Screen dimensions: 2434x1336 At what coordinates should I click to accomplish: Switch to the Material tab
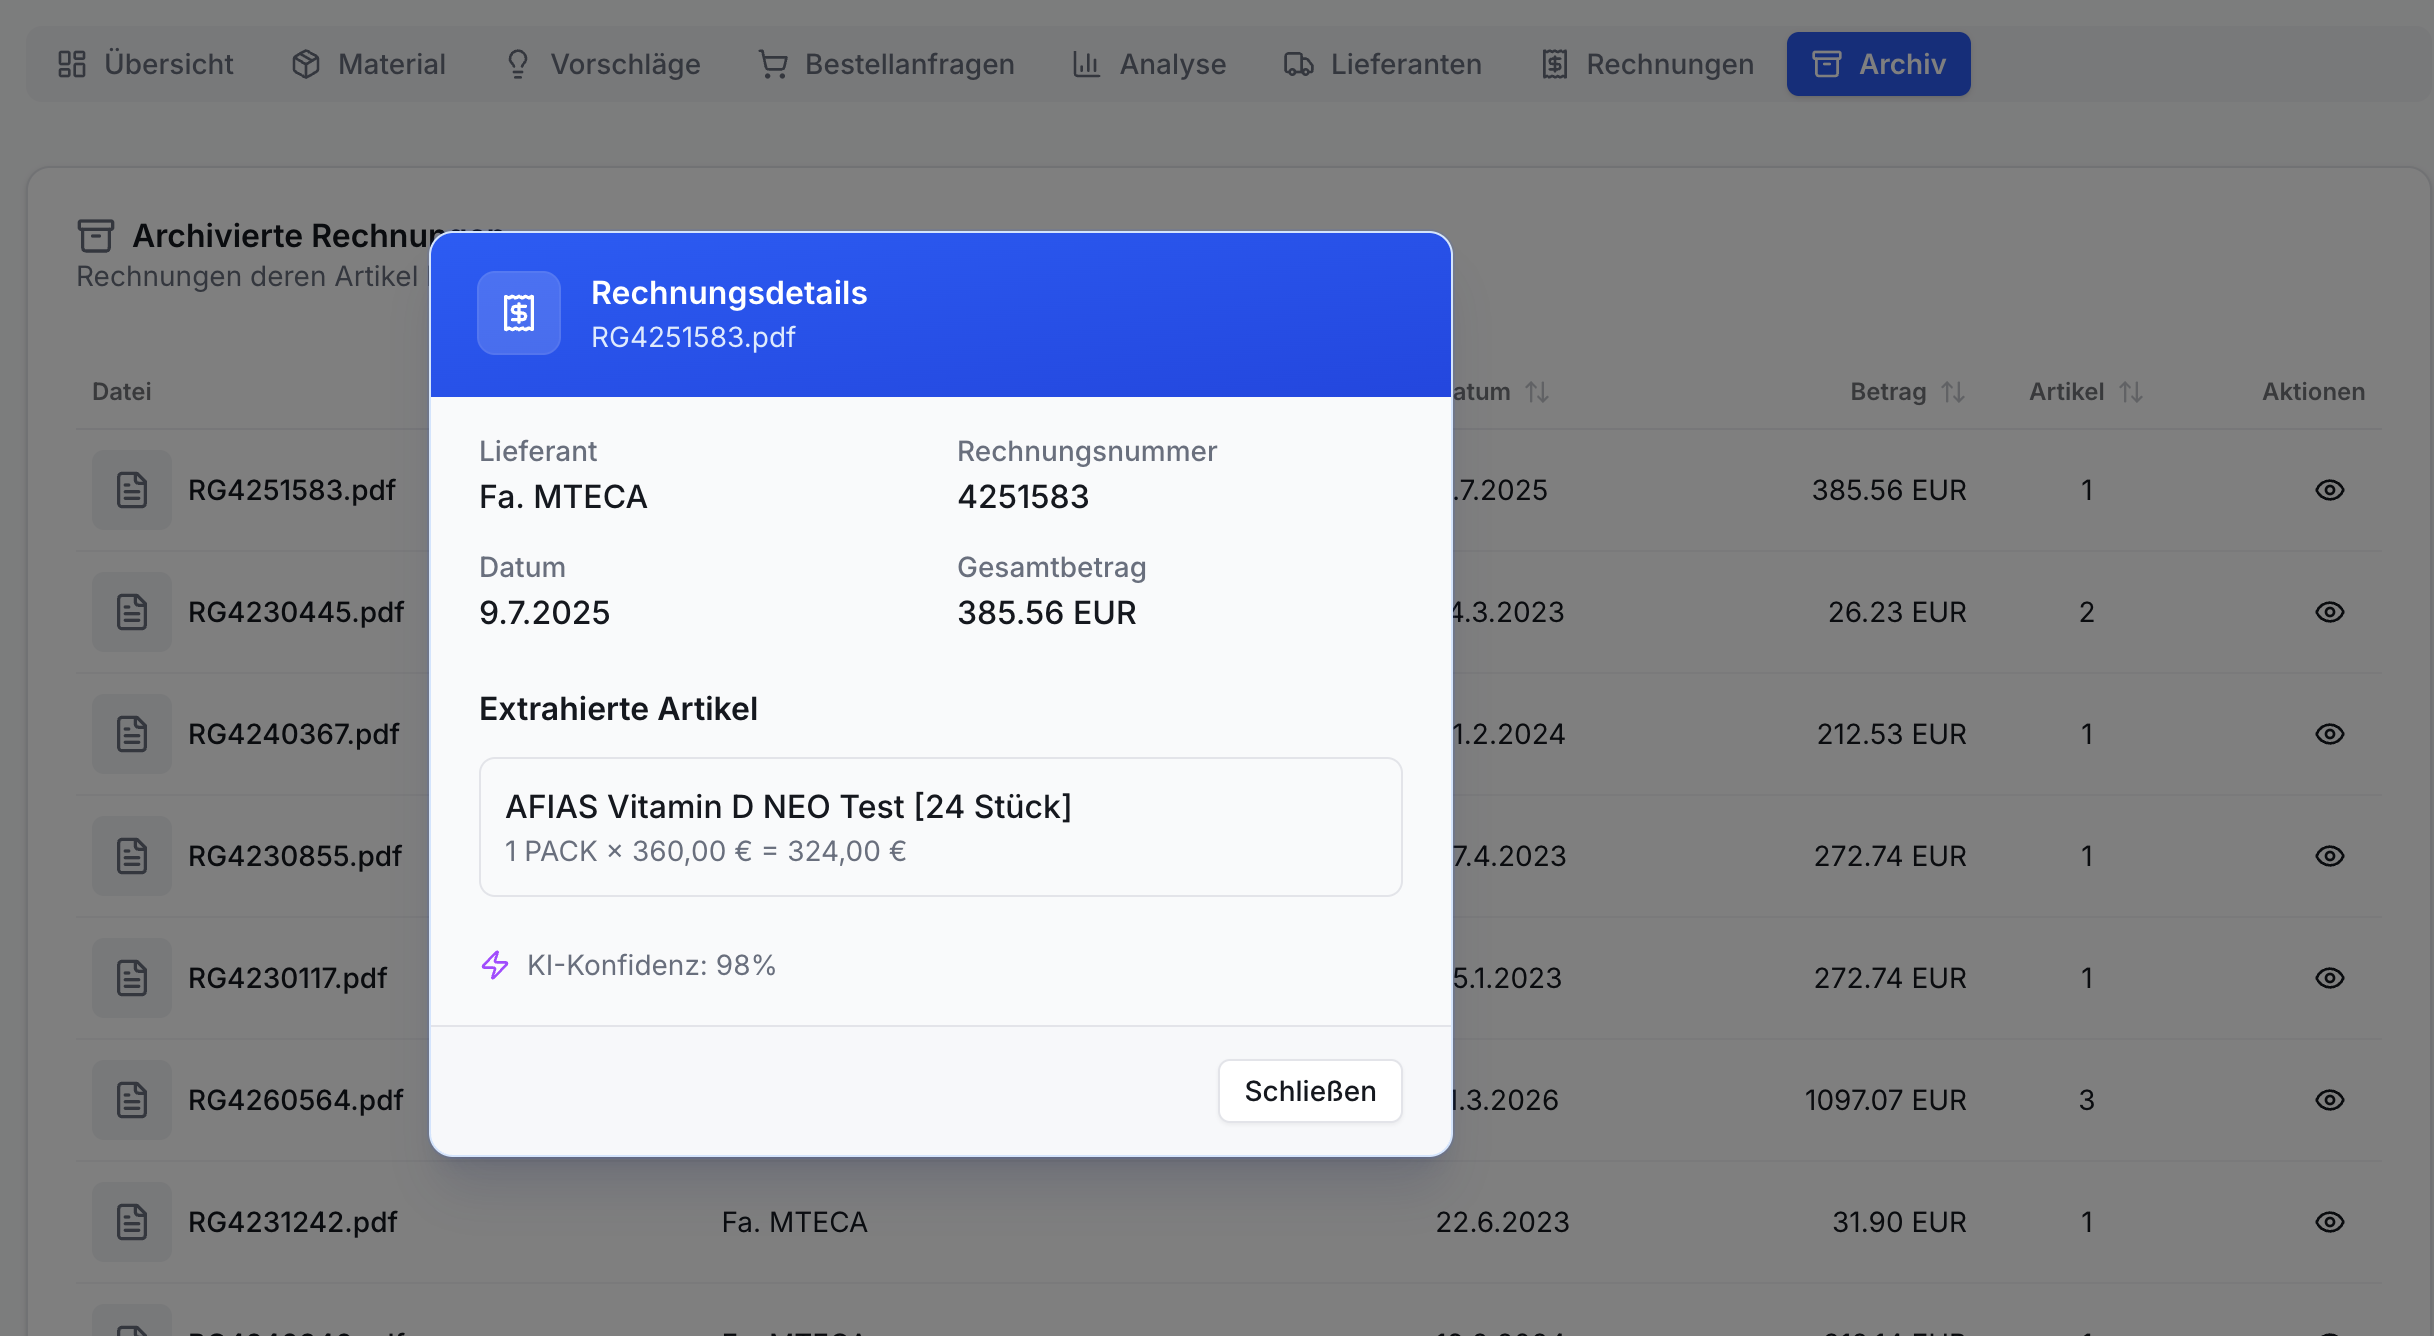coord(368,64)
